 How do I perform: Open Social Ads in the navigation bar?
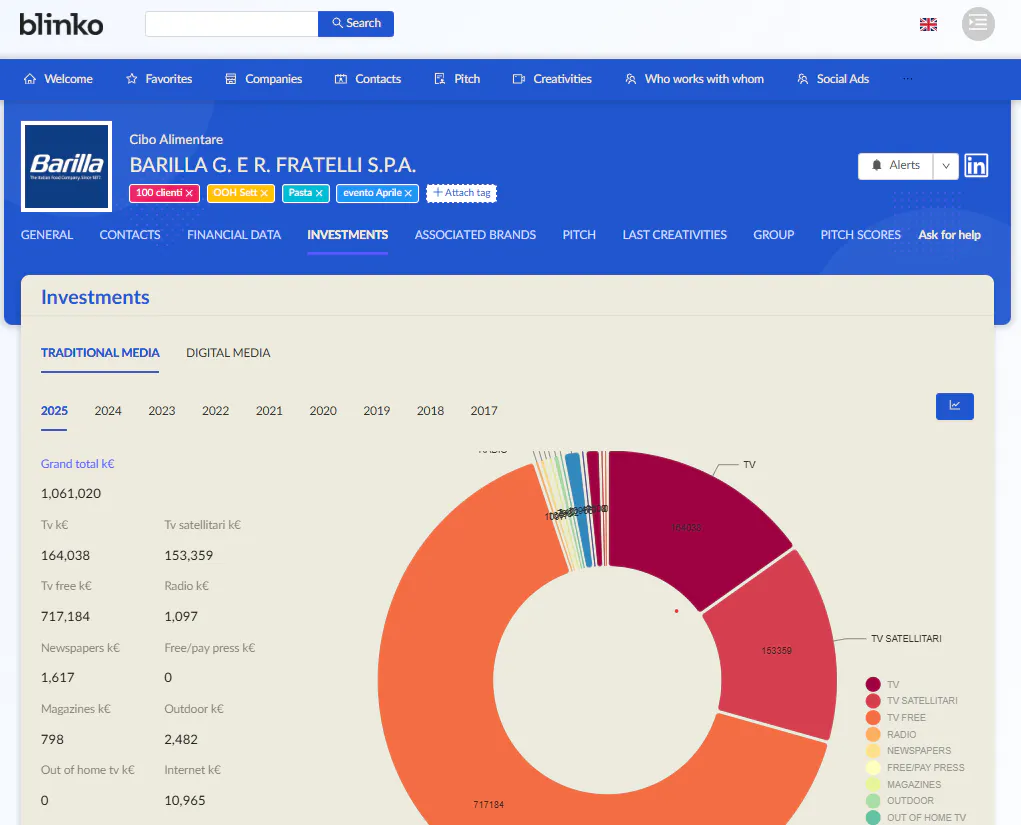(833, 79)
